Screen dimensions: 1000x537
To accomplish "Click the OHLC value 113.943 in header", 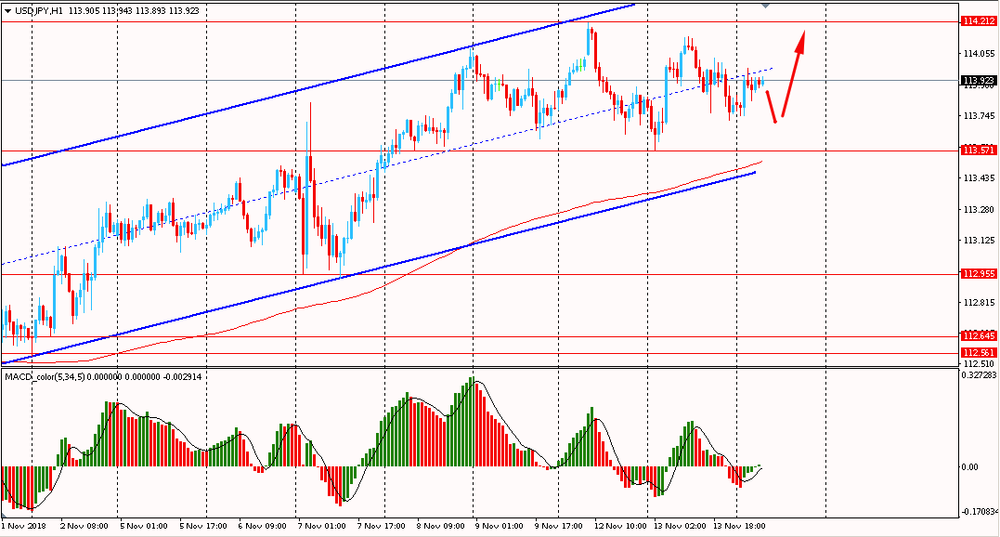I will click(117, 11).
